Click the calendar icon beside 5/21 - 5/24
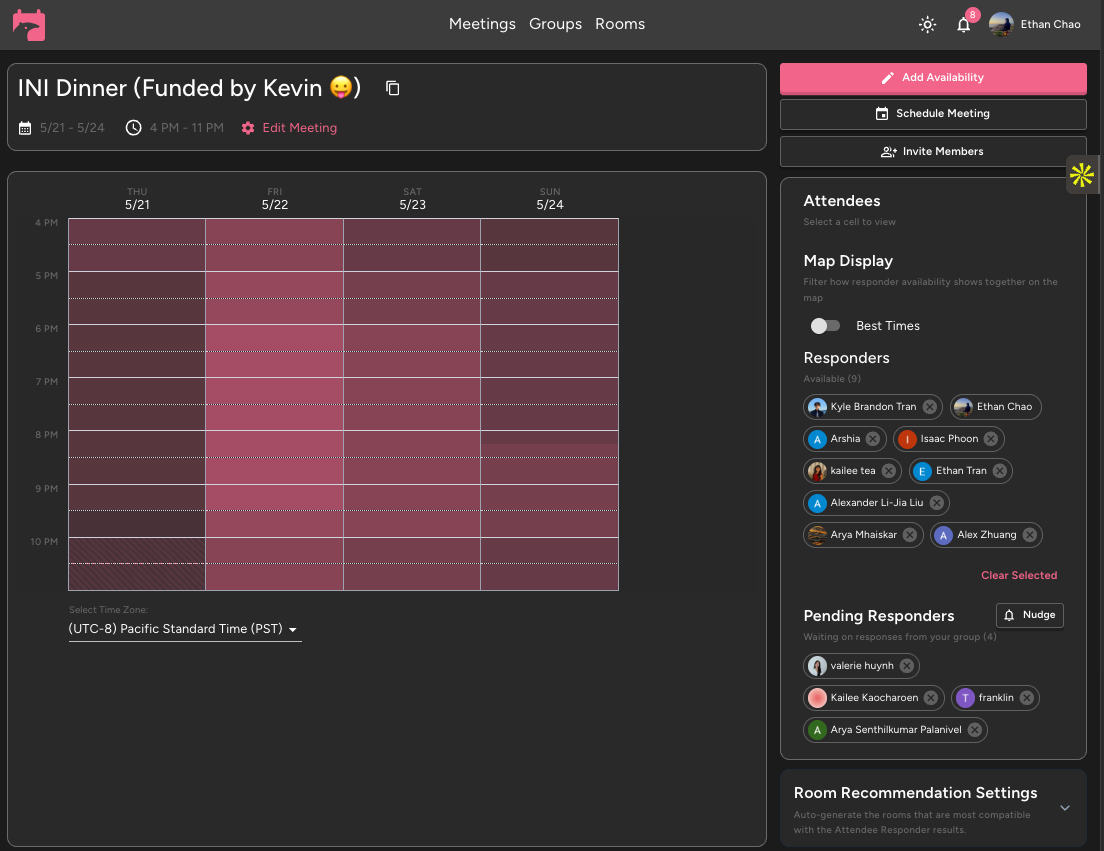 point(25,128)
